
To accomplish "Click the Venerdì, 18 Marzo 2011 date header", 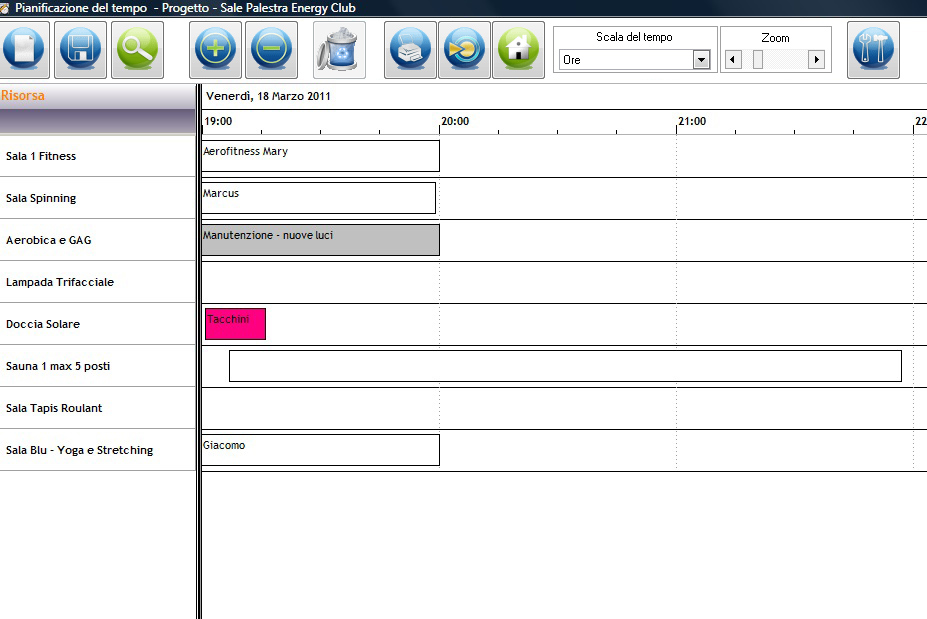I will point(268,96).
